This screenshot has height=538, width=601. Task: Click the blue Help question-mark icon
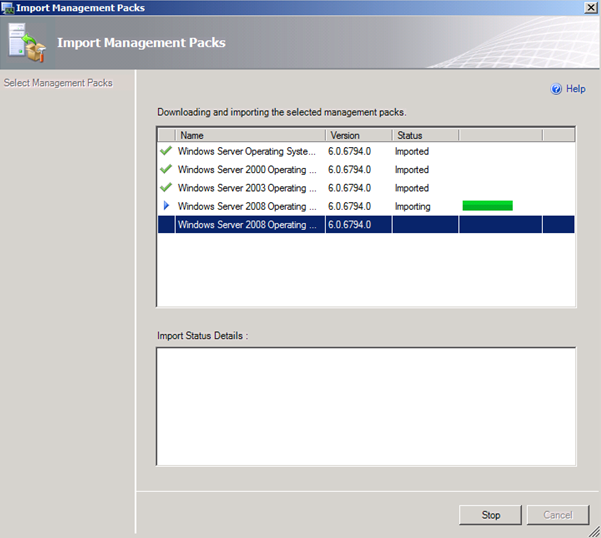click(x=556, y=89)
